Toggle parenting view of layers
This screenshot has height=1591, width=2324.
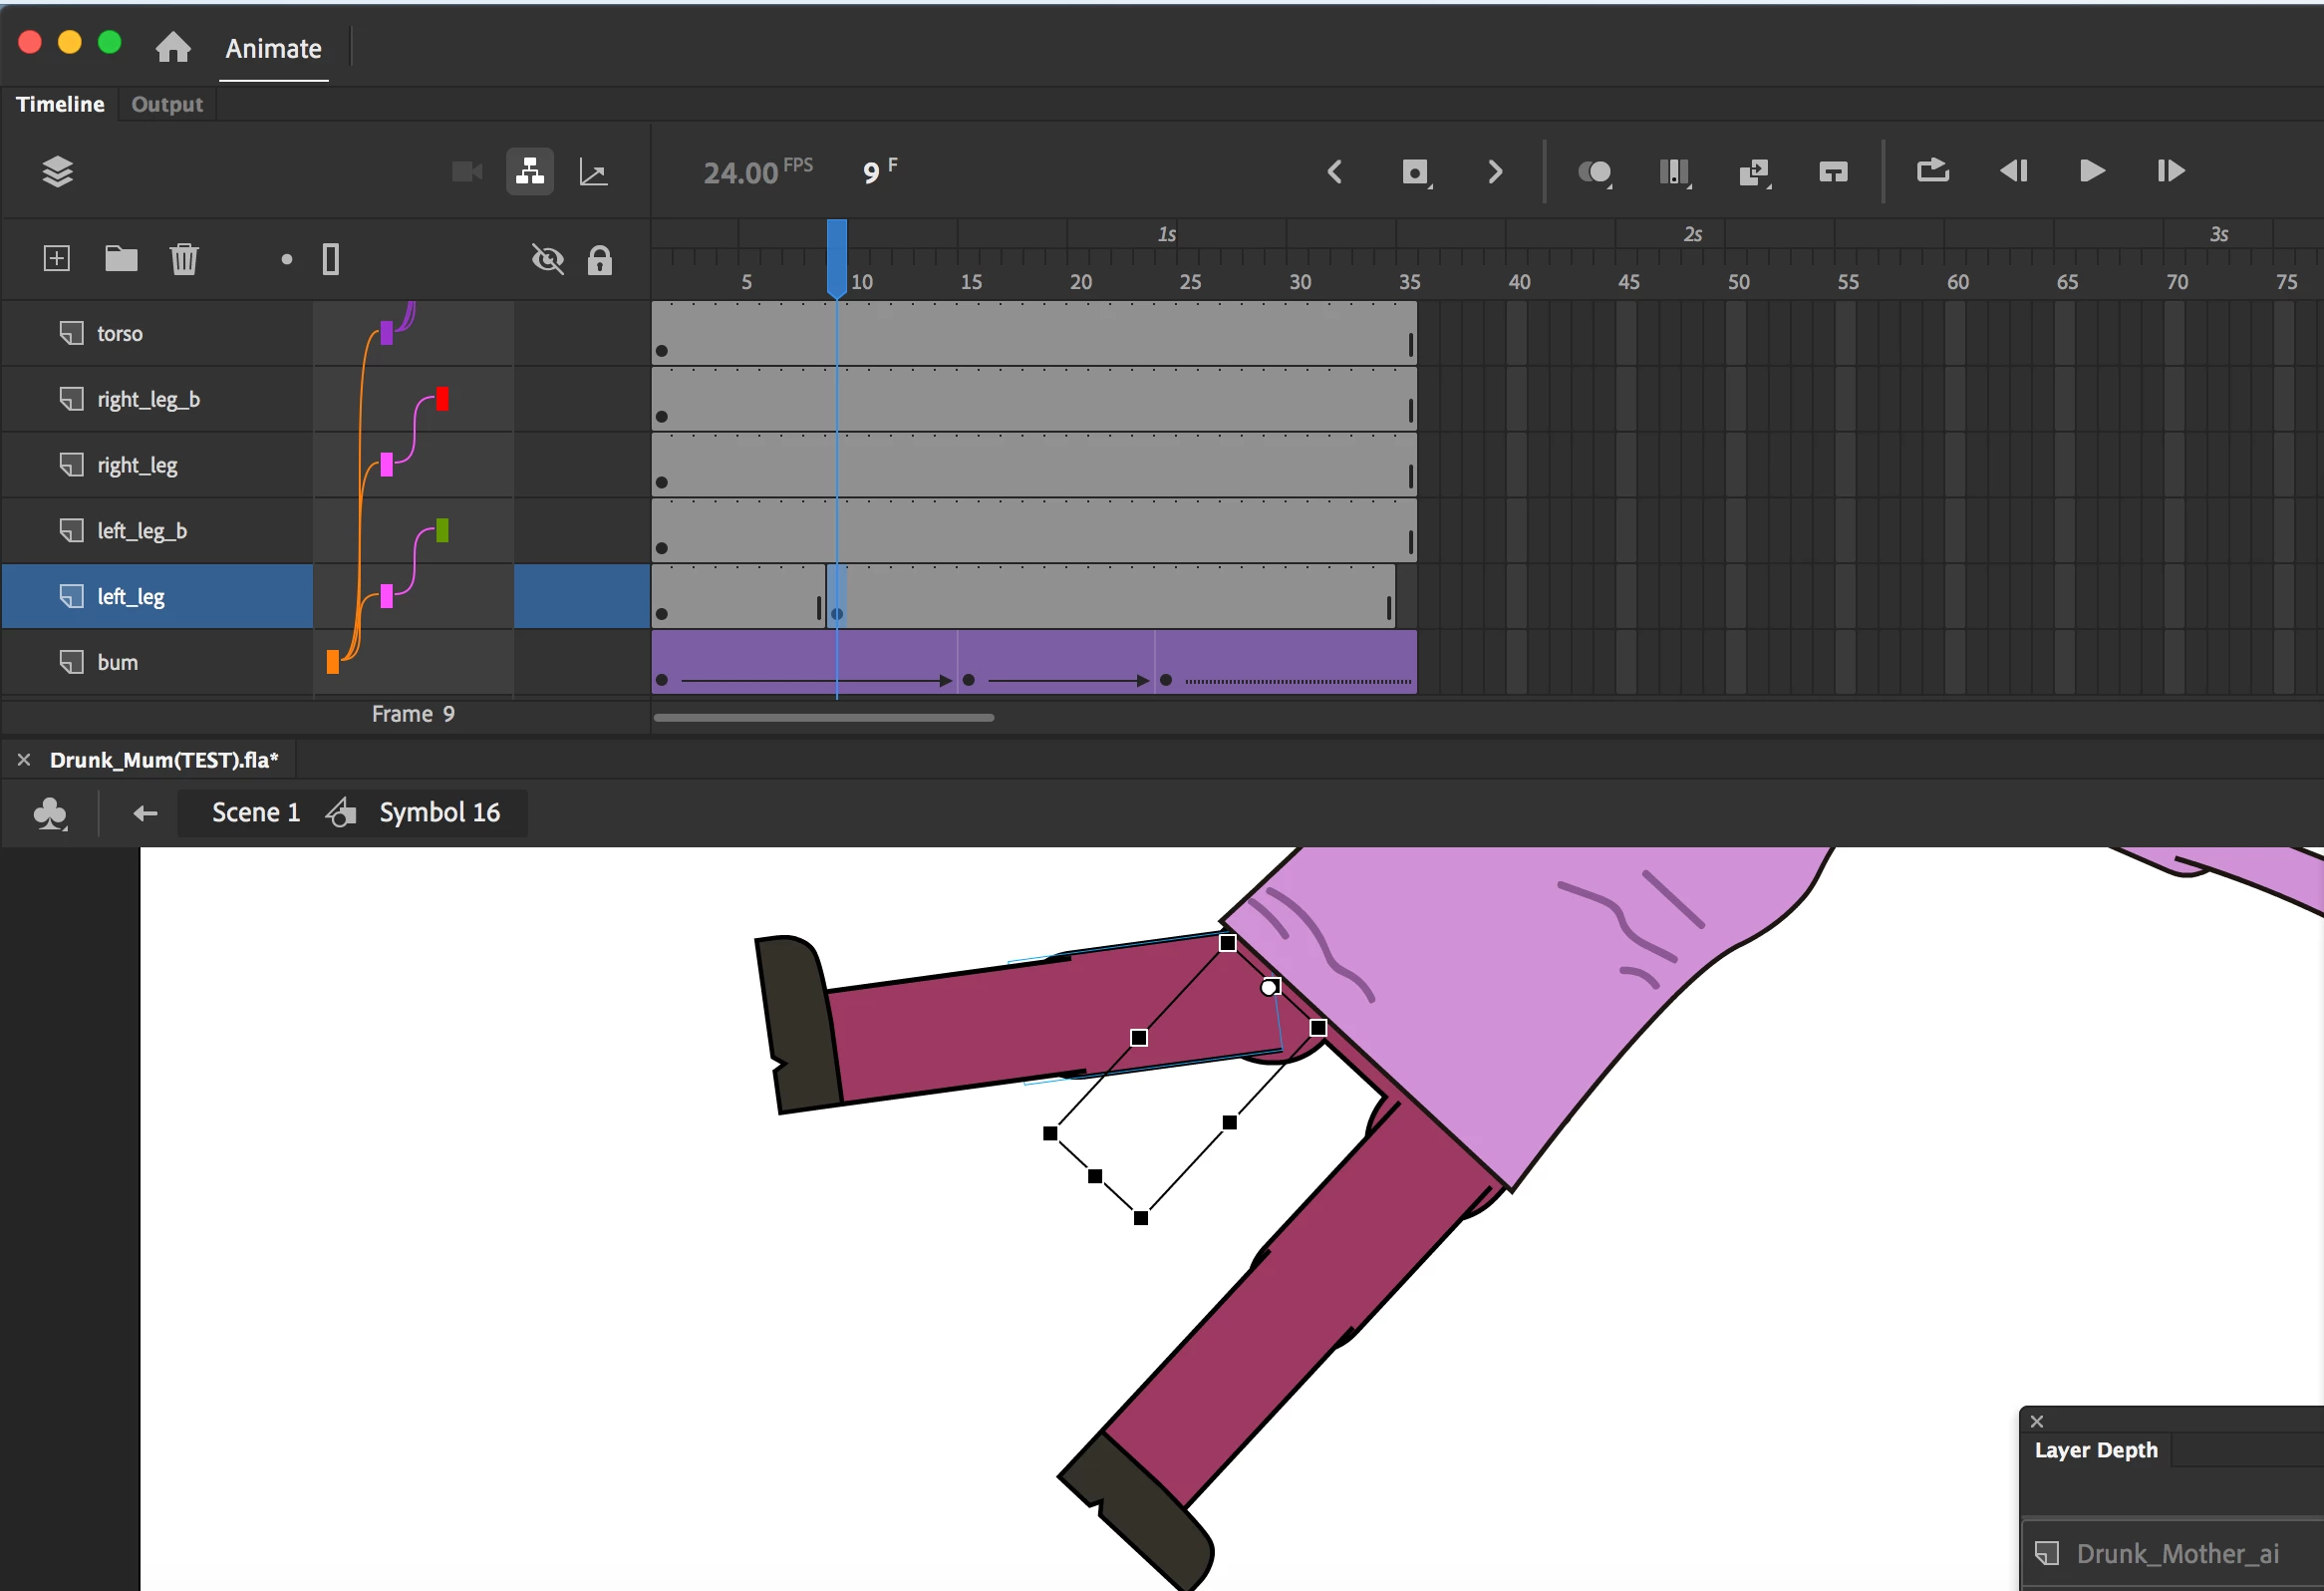coord(529,172)
